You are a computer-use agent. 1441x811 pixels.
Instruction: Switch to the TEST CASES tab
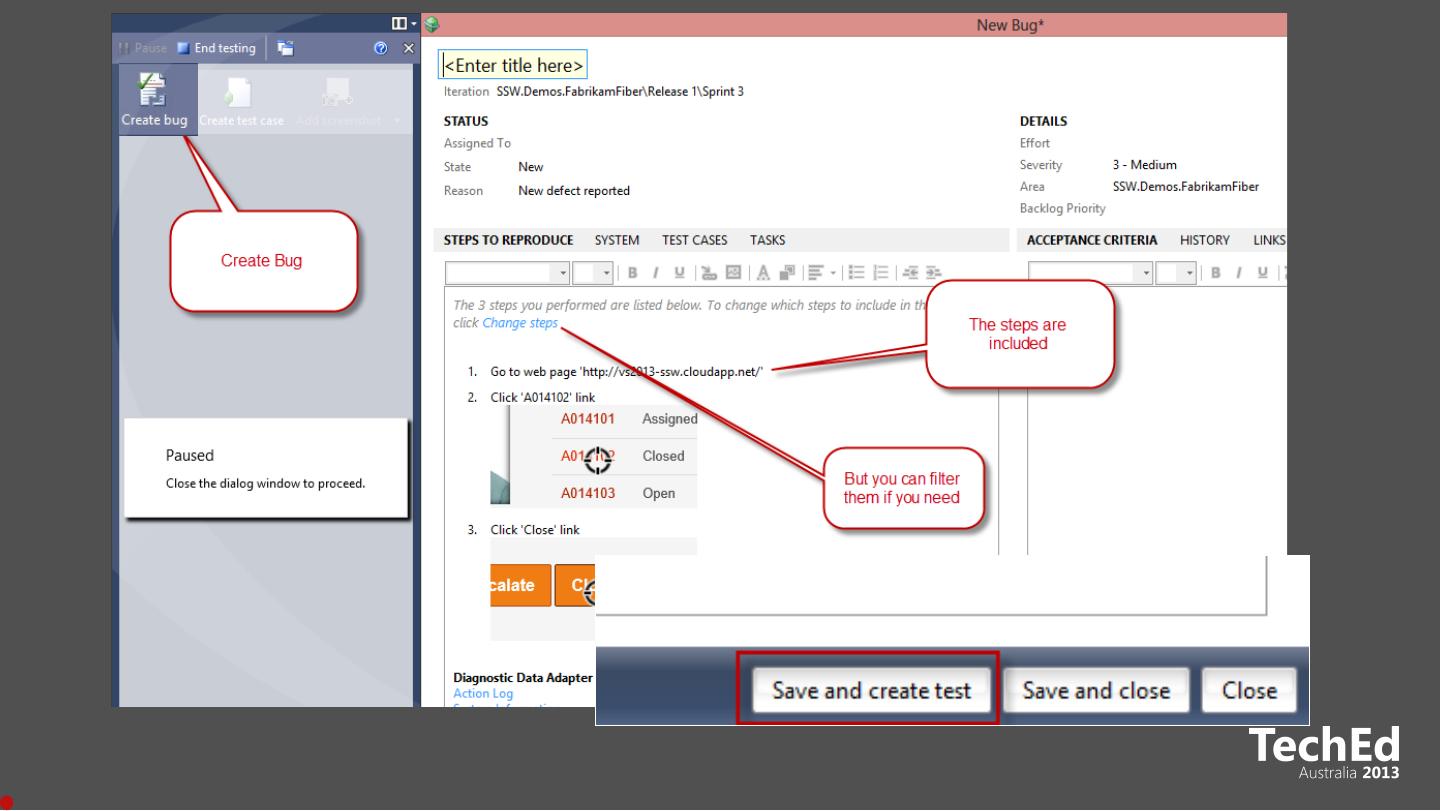point(694,240)
